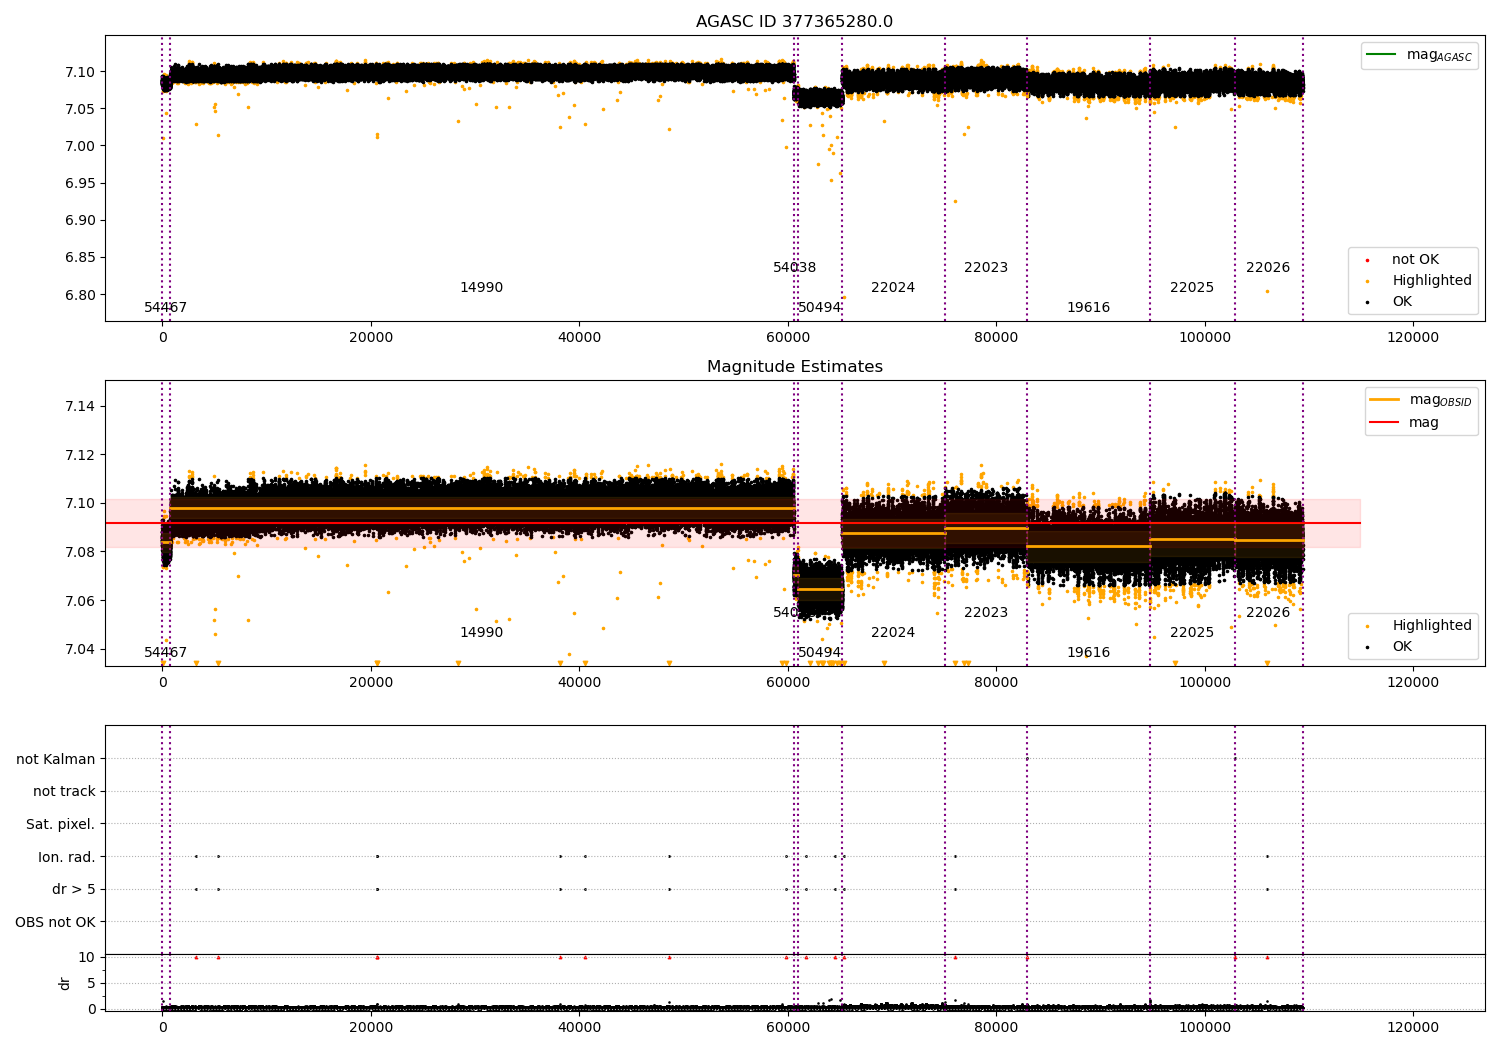
Task: Click OBSID label 19616 in middle plot
Action: [1088, 653]
